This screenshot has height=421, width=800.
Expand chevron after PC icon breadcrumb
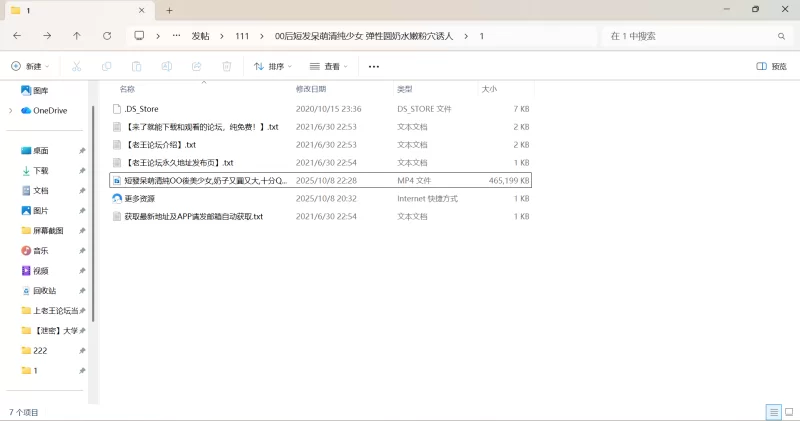point(158,36)
